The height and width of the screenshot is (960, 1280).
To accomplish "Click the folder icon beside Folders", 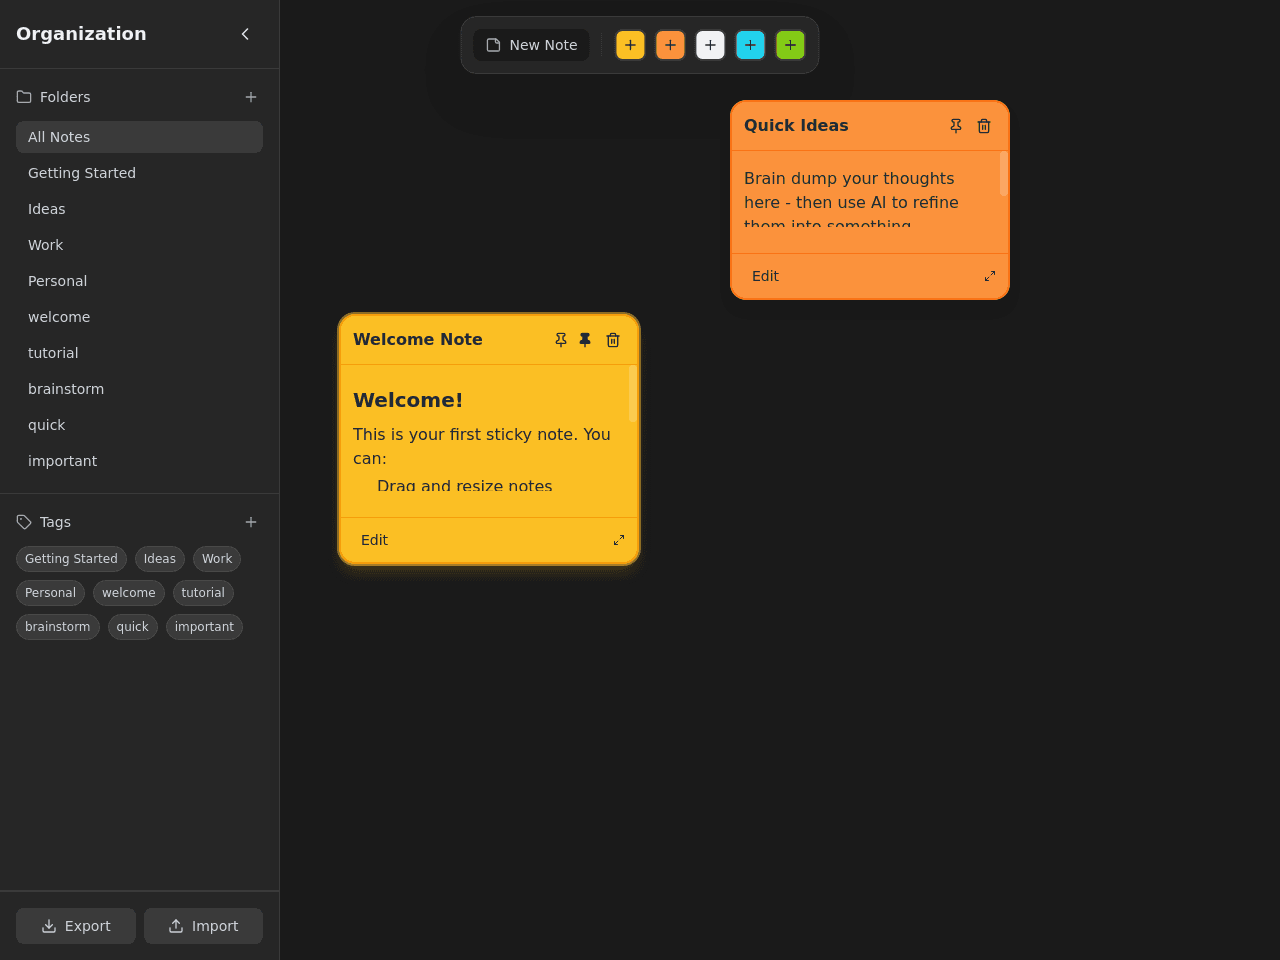I will [x=24, y=97].
